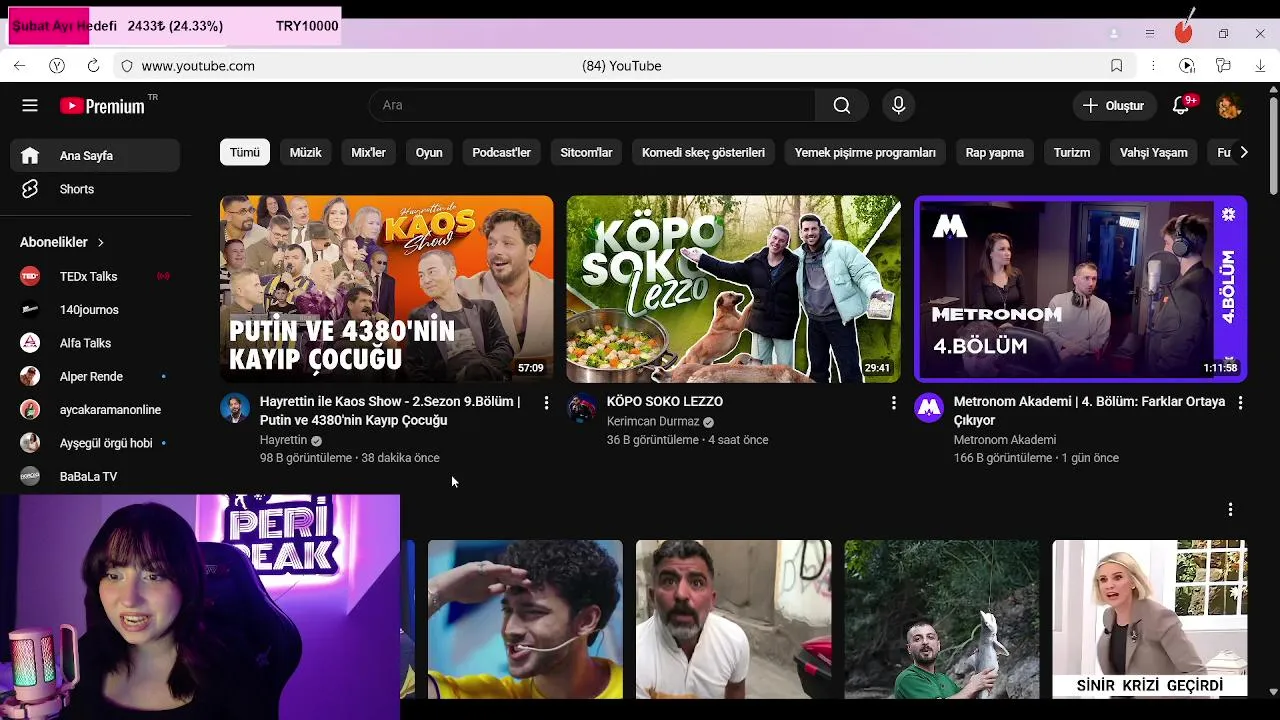
Task: Select the Rap yapma chip
Action: (994, 152)
